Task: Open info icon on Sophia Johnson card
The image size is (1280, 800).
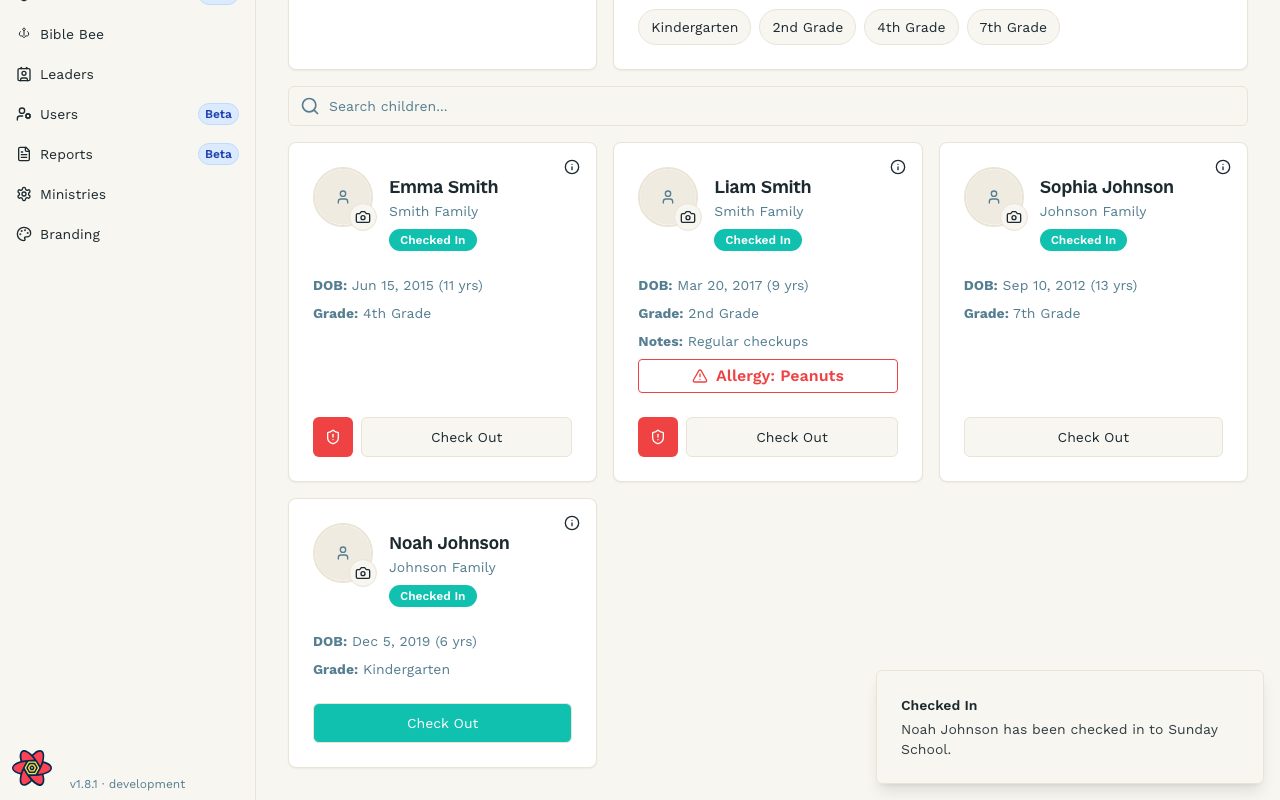Action: click(x=1223, y=167)
